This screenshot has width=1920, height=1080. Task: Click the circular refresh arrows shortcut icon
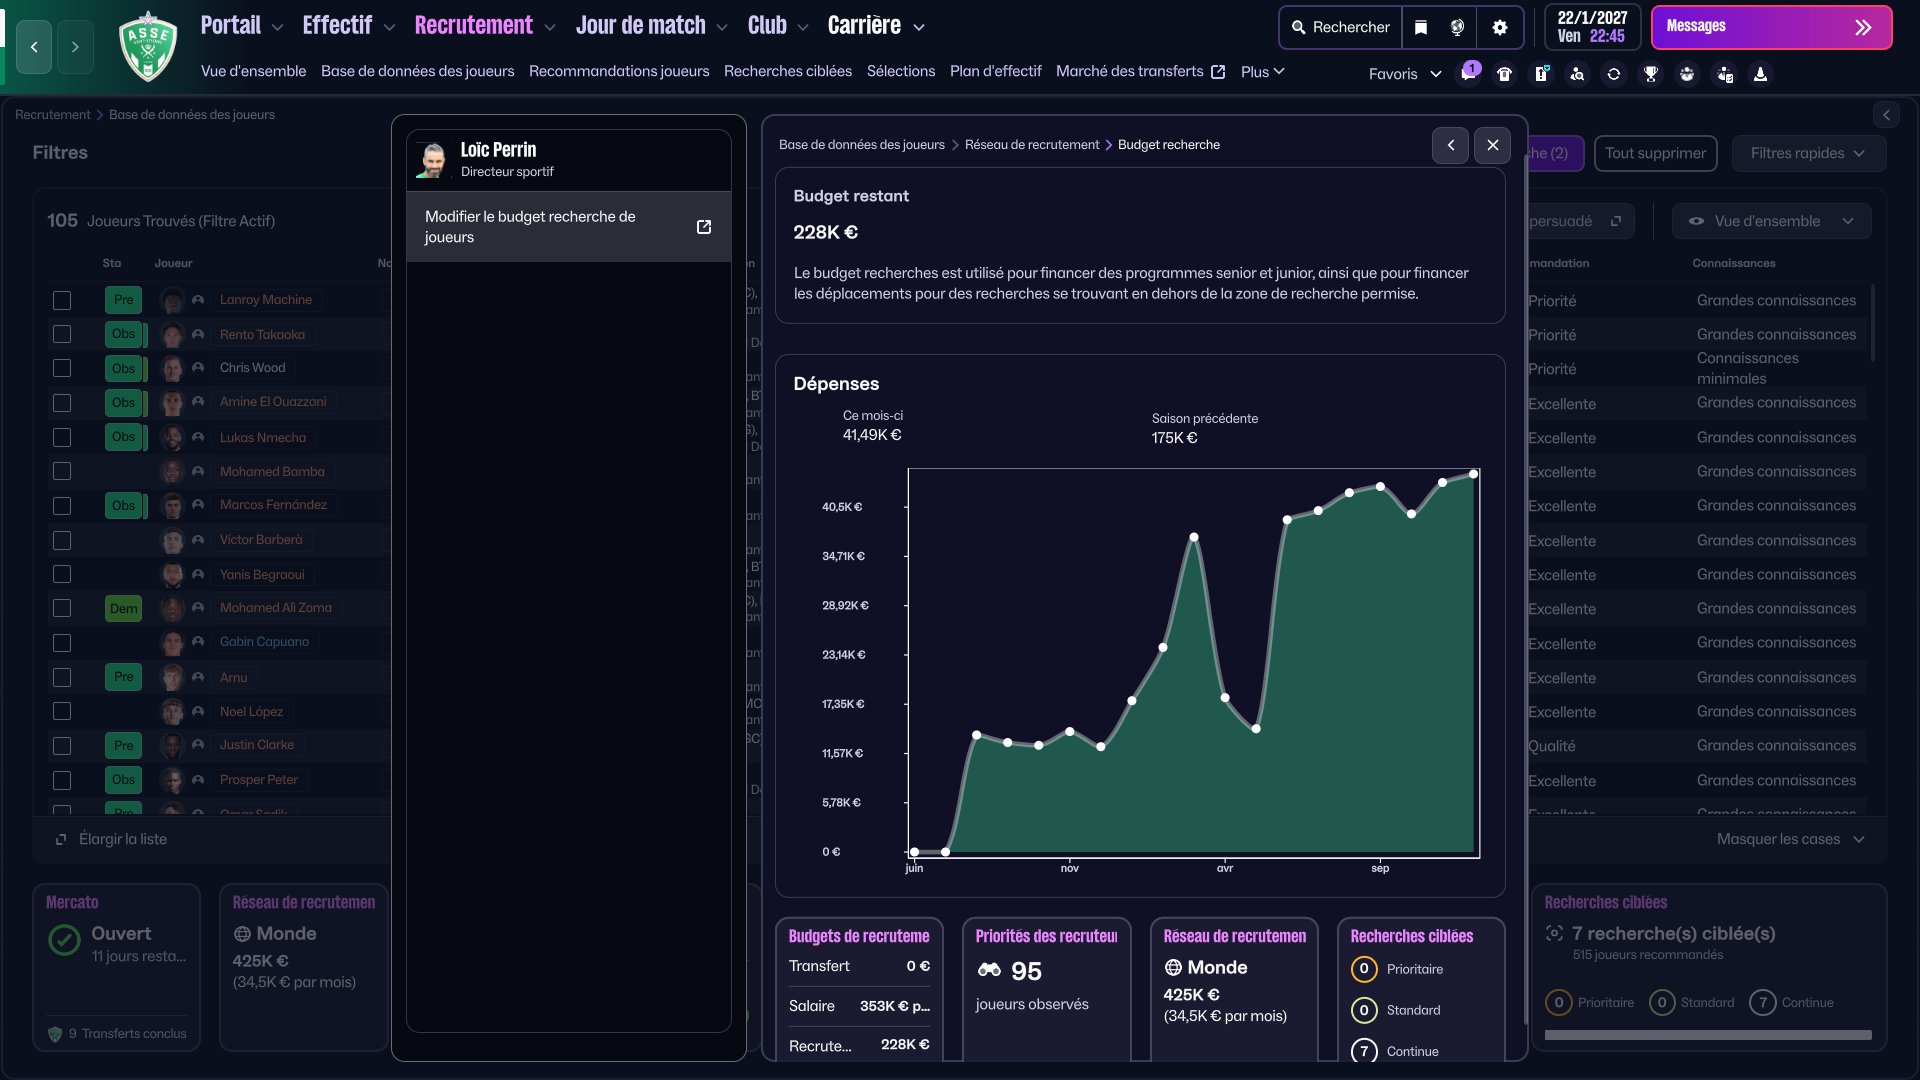(1614, 74)
